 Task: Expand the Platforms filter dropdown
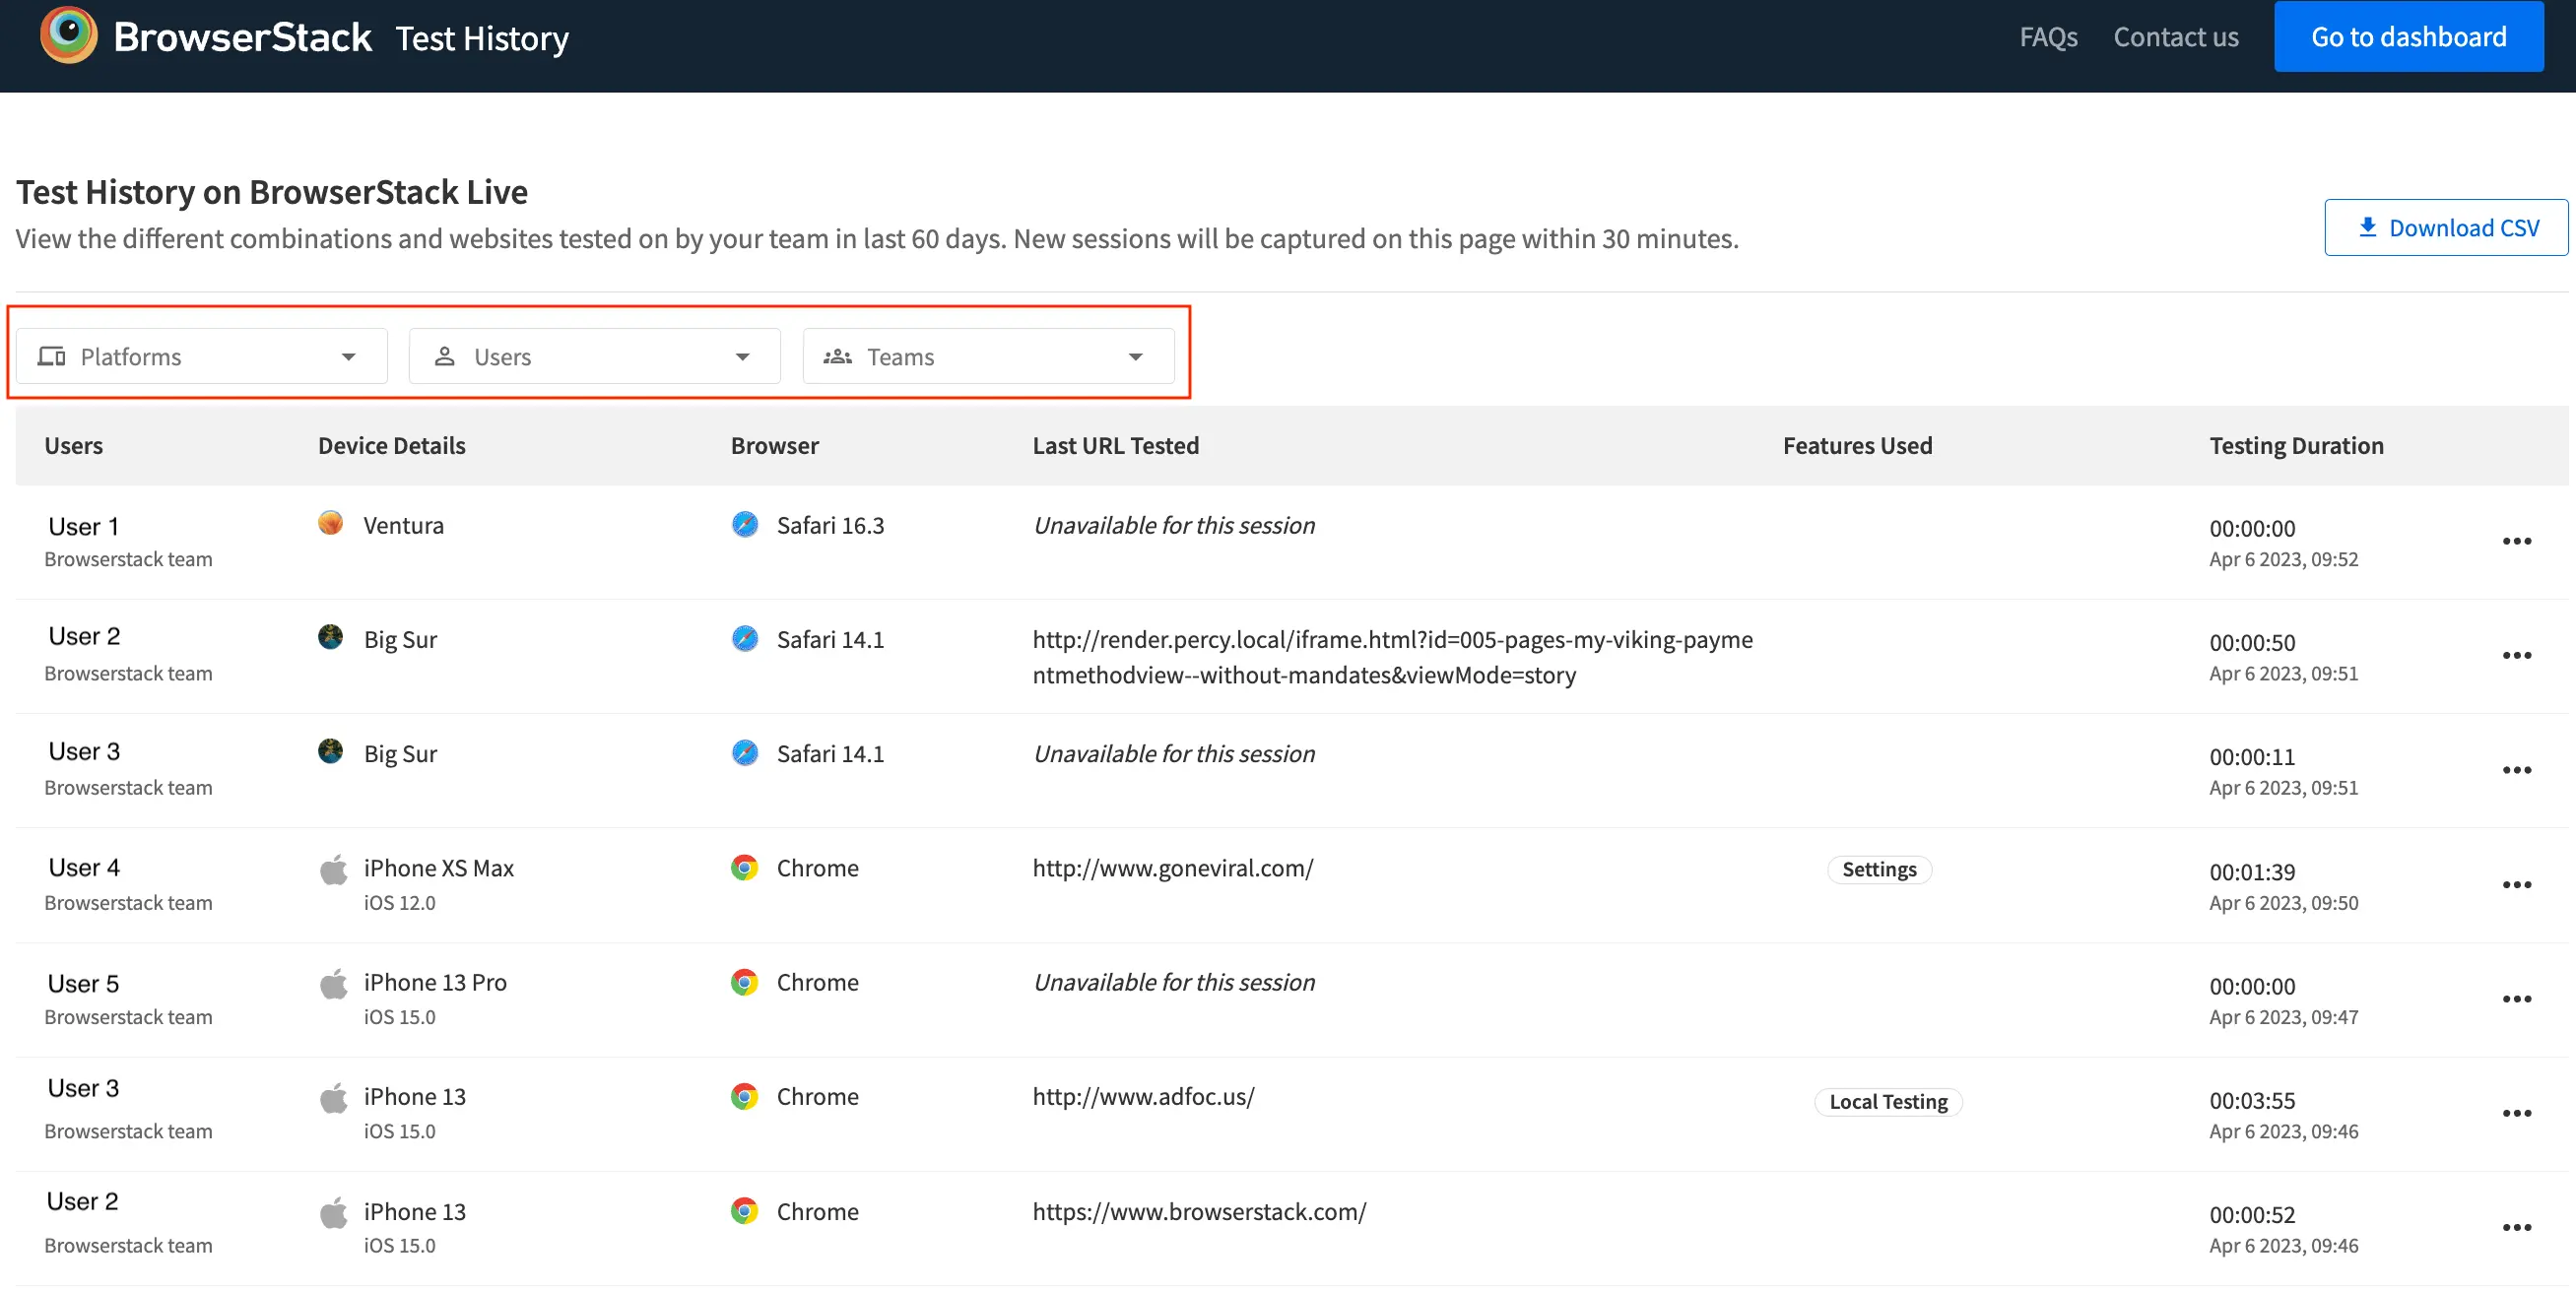(201, 357)
